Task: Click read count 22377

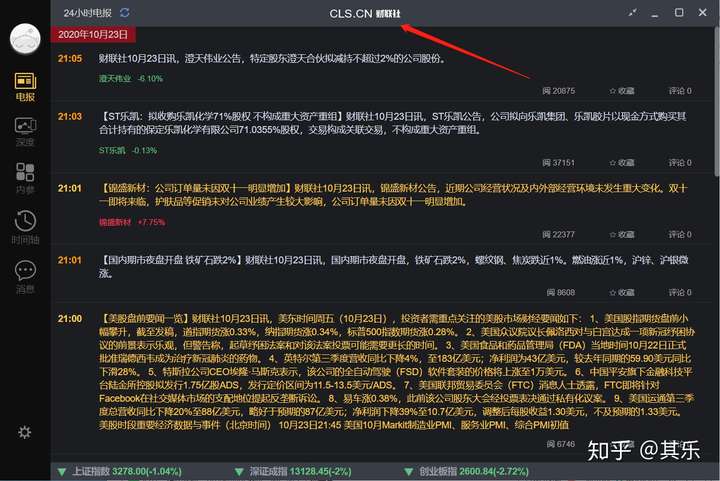Action: pyautogui.click(x=558, y=235)
